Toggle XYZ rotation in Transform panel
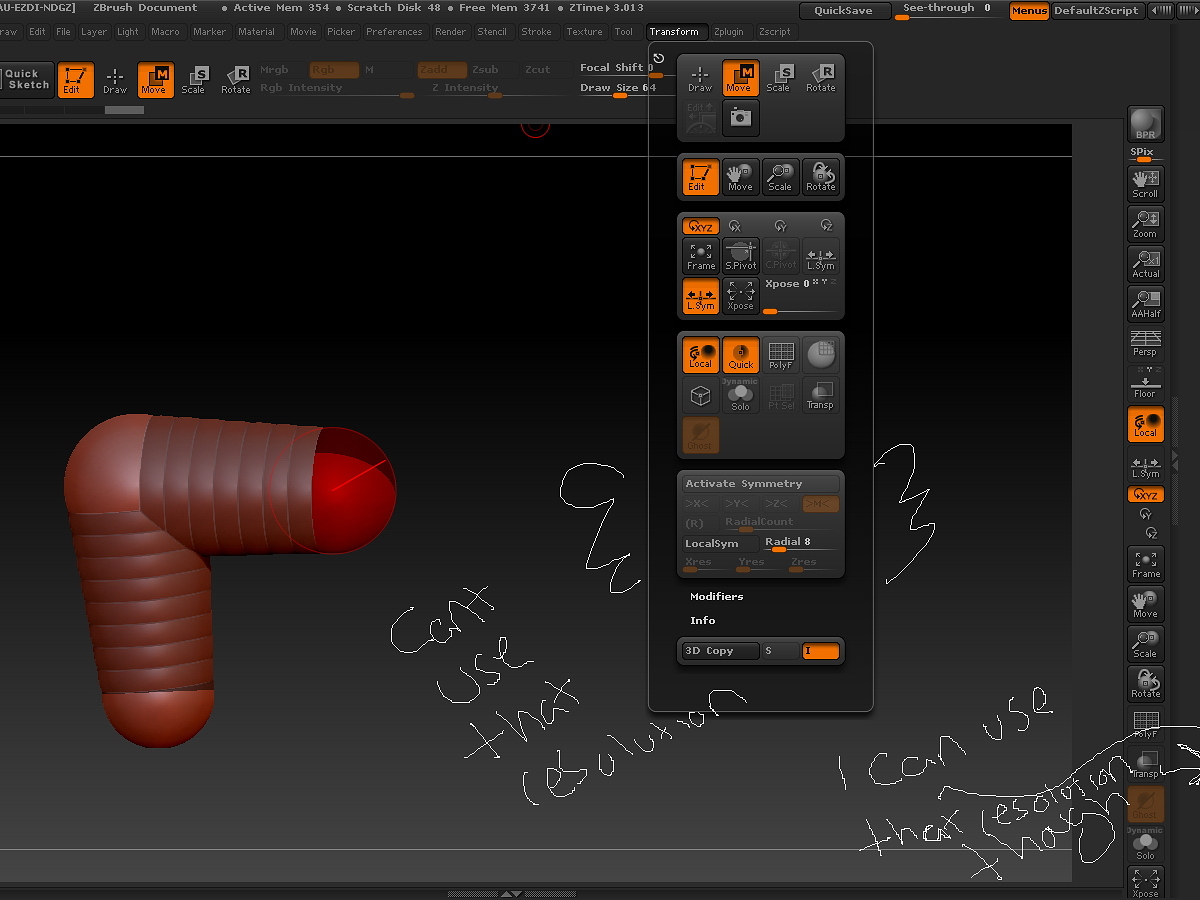Viewport: 1200px width, 900px height. (x=701, y=227)
